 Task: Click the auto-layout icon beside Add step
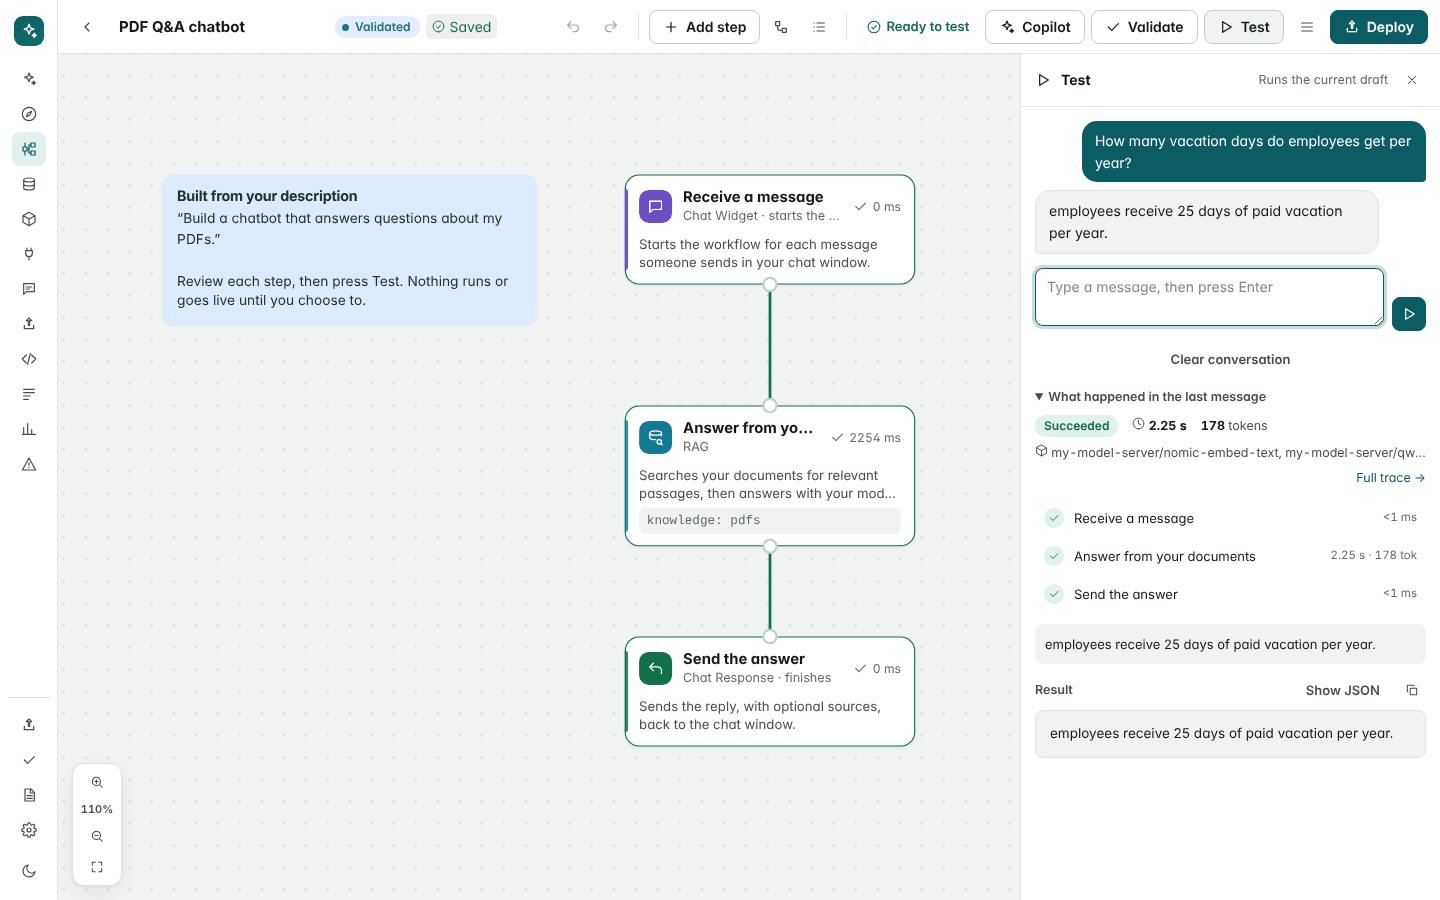pyautogui.click(x=781, y=27)
